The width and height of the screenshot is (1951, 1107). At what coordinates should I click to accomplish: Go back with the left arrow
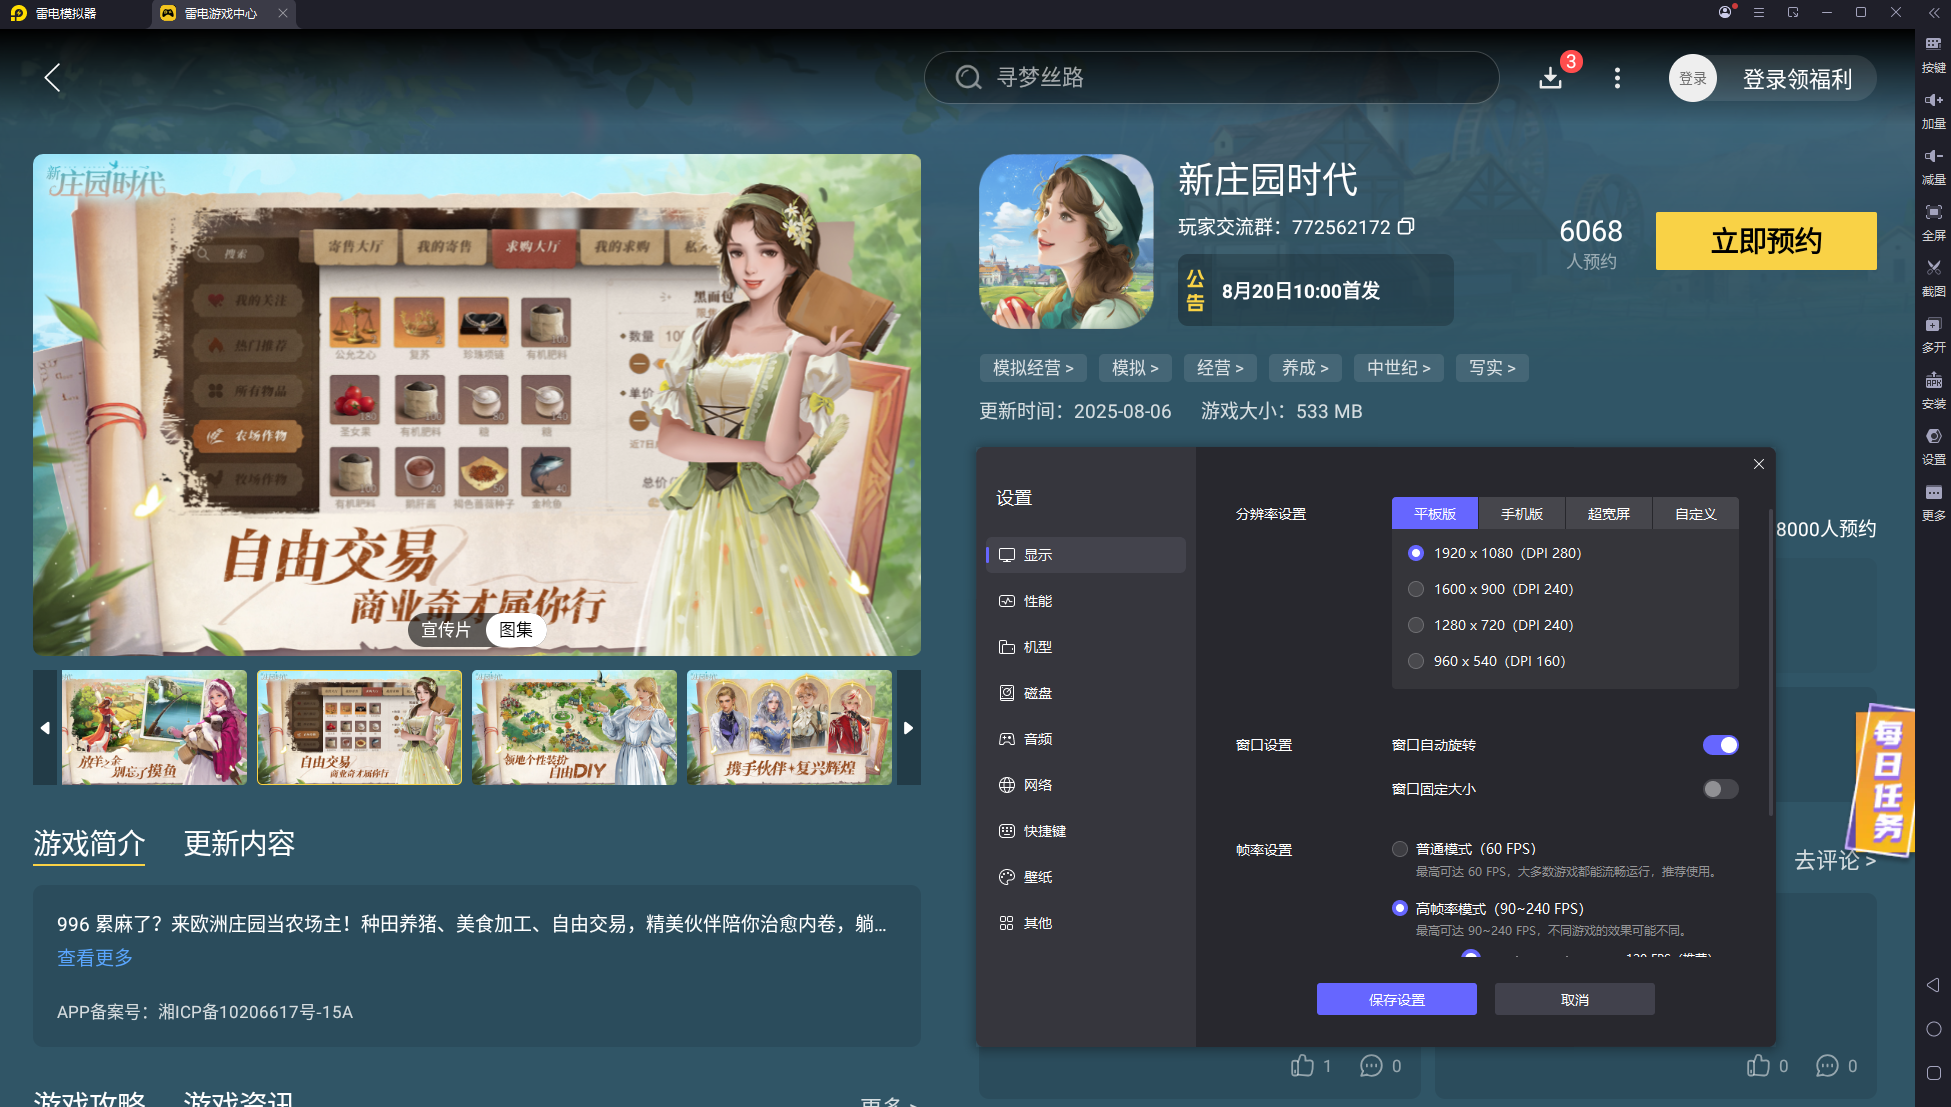[x=53, y=78]
